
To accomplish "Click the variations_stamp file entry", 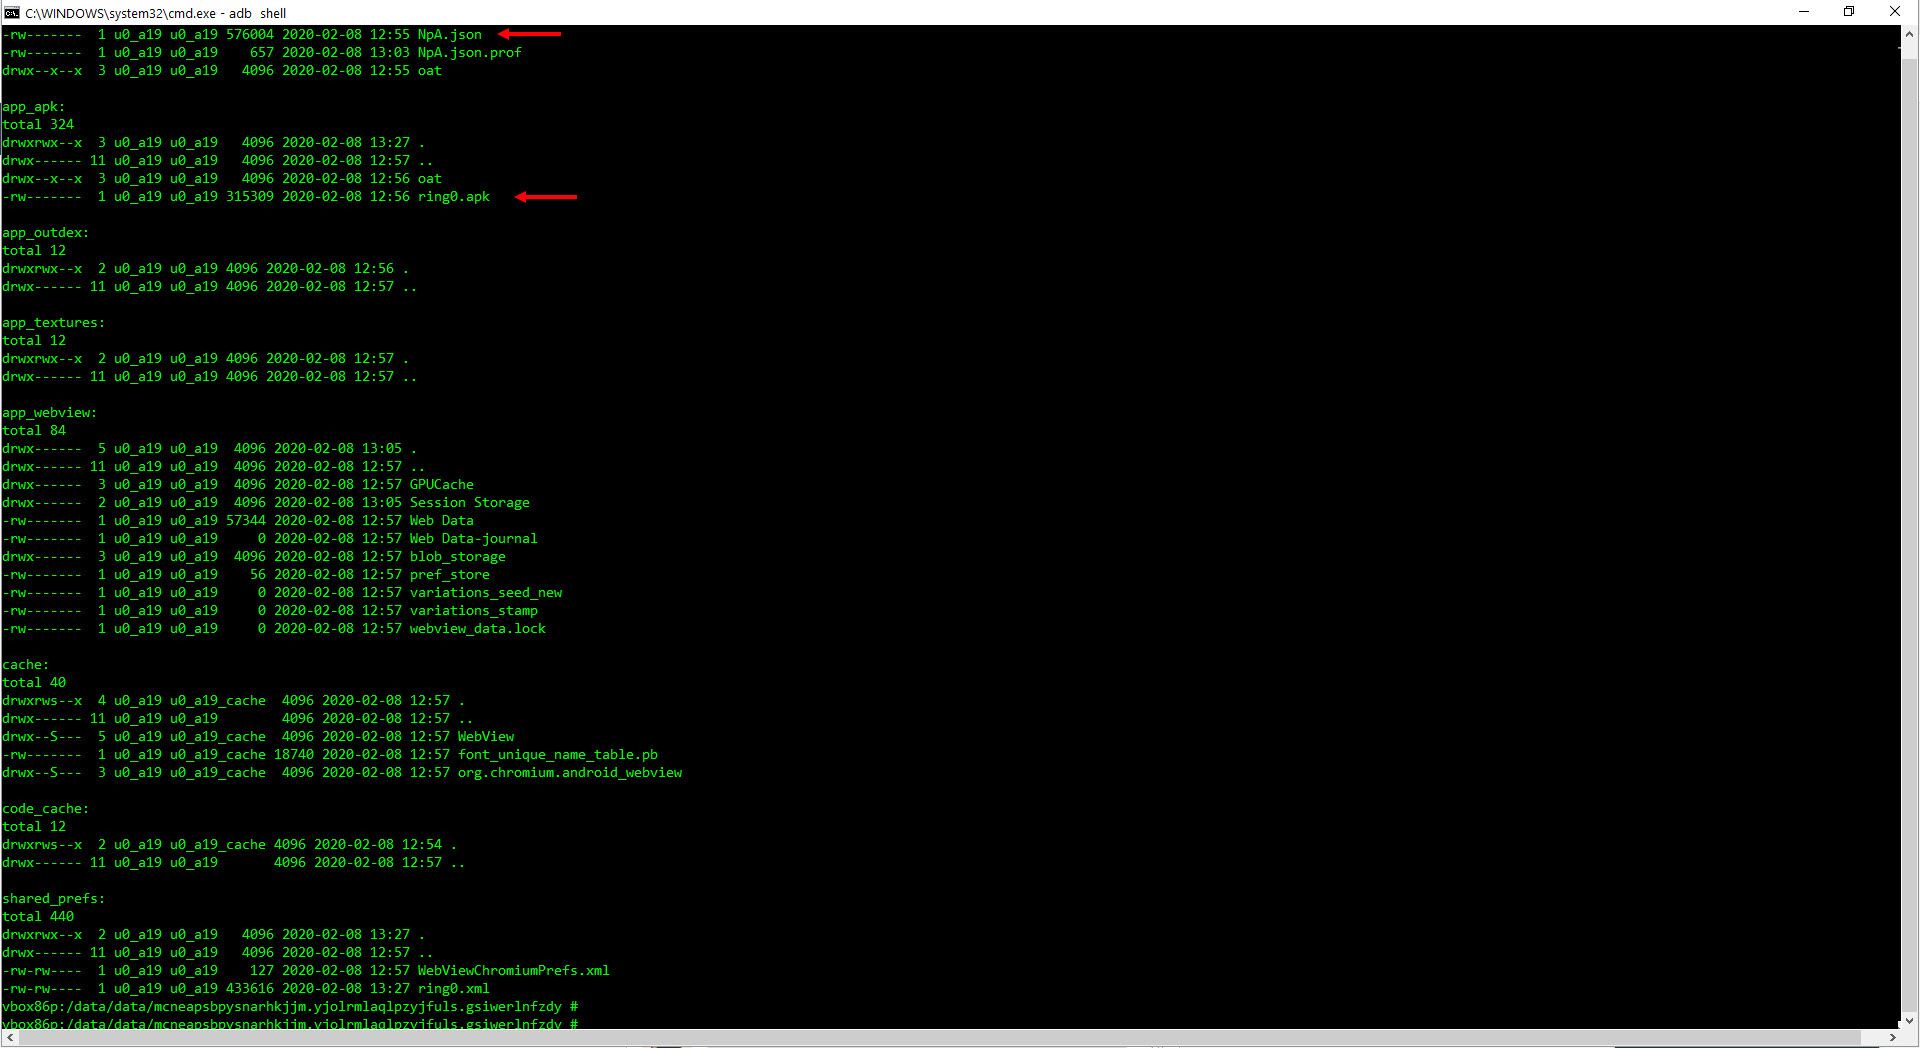I will point(474,611).
